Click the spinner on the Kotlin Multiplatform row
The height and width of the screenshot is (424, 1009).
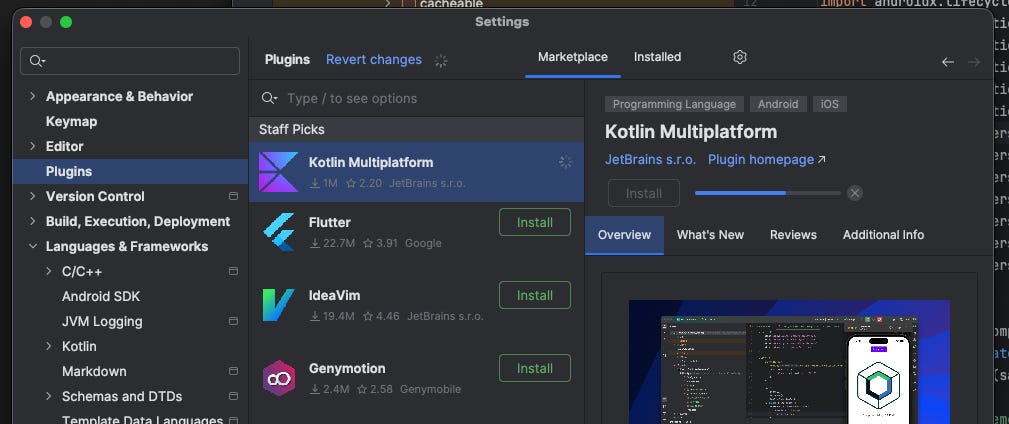tap(565, 162)
